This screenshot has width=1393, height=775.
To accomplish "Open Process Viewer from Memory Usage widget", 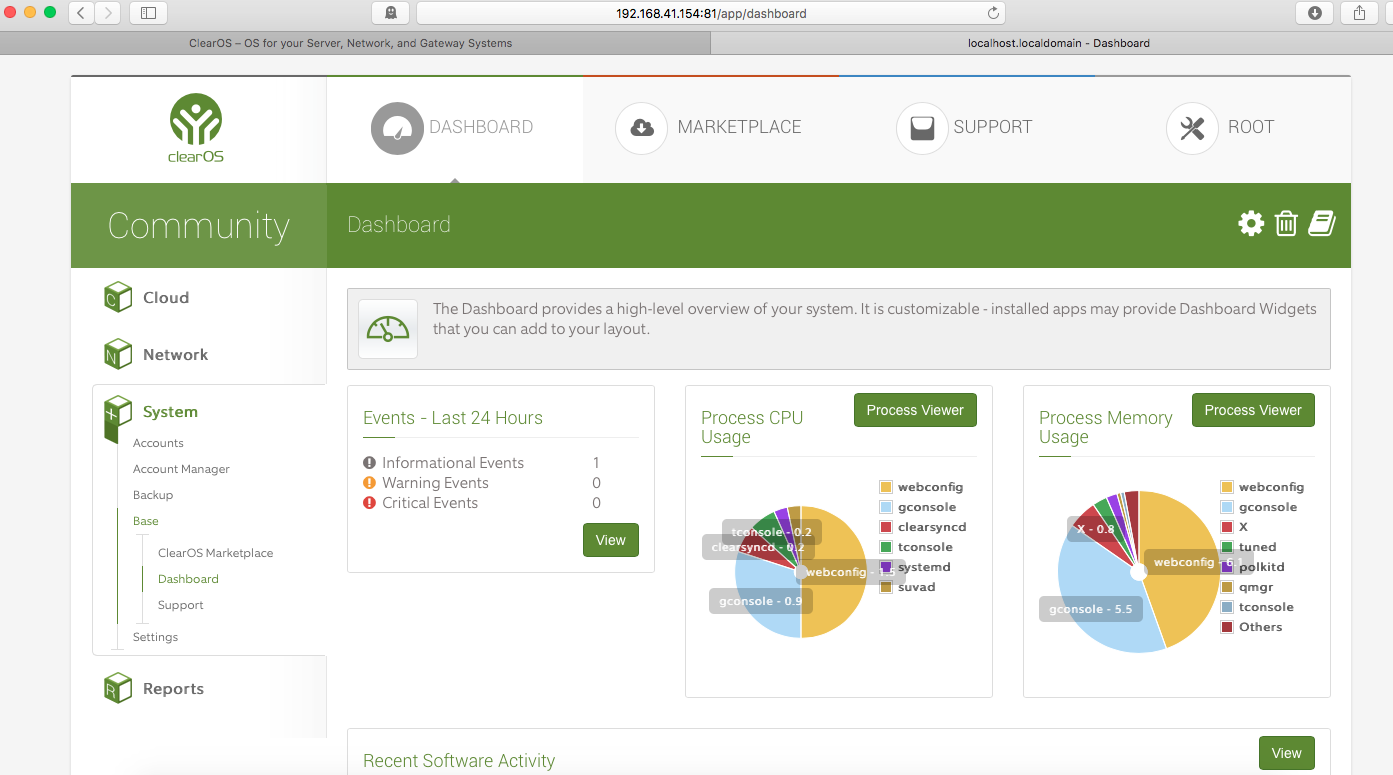I will (1253, 410).
